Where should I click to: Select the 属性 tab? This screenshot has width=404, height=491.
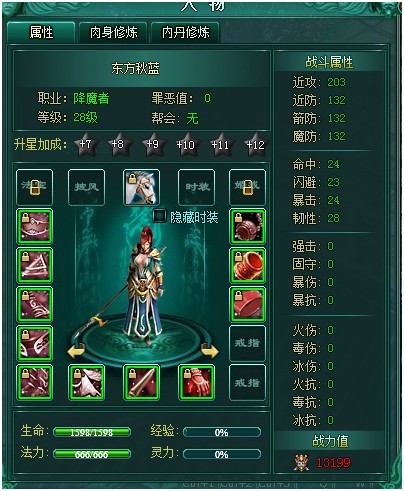pos(41,32)
